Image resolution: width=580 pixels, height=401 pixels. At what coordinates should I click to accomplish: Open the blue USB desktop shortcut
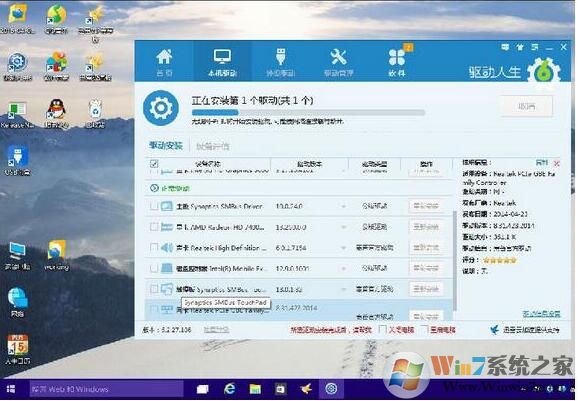click(x=17, y=160)
